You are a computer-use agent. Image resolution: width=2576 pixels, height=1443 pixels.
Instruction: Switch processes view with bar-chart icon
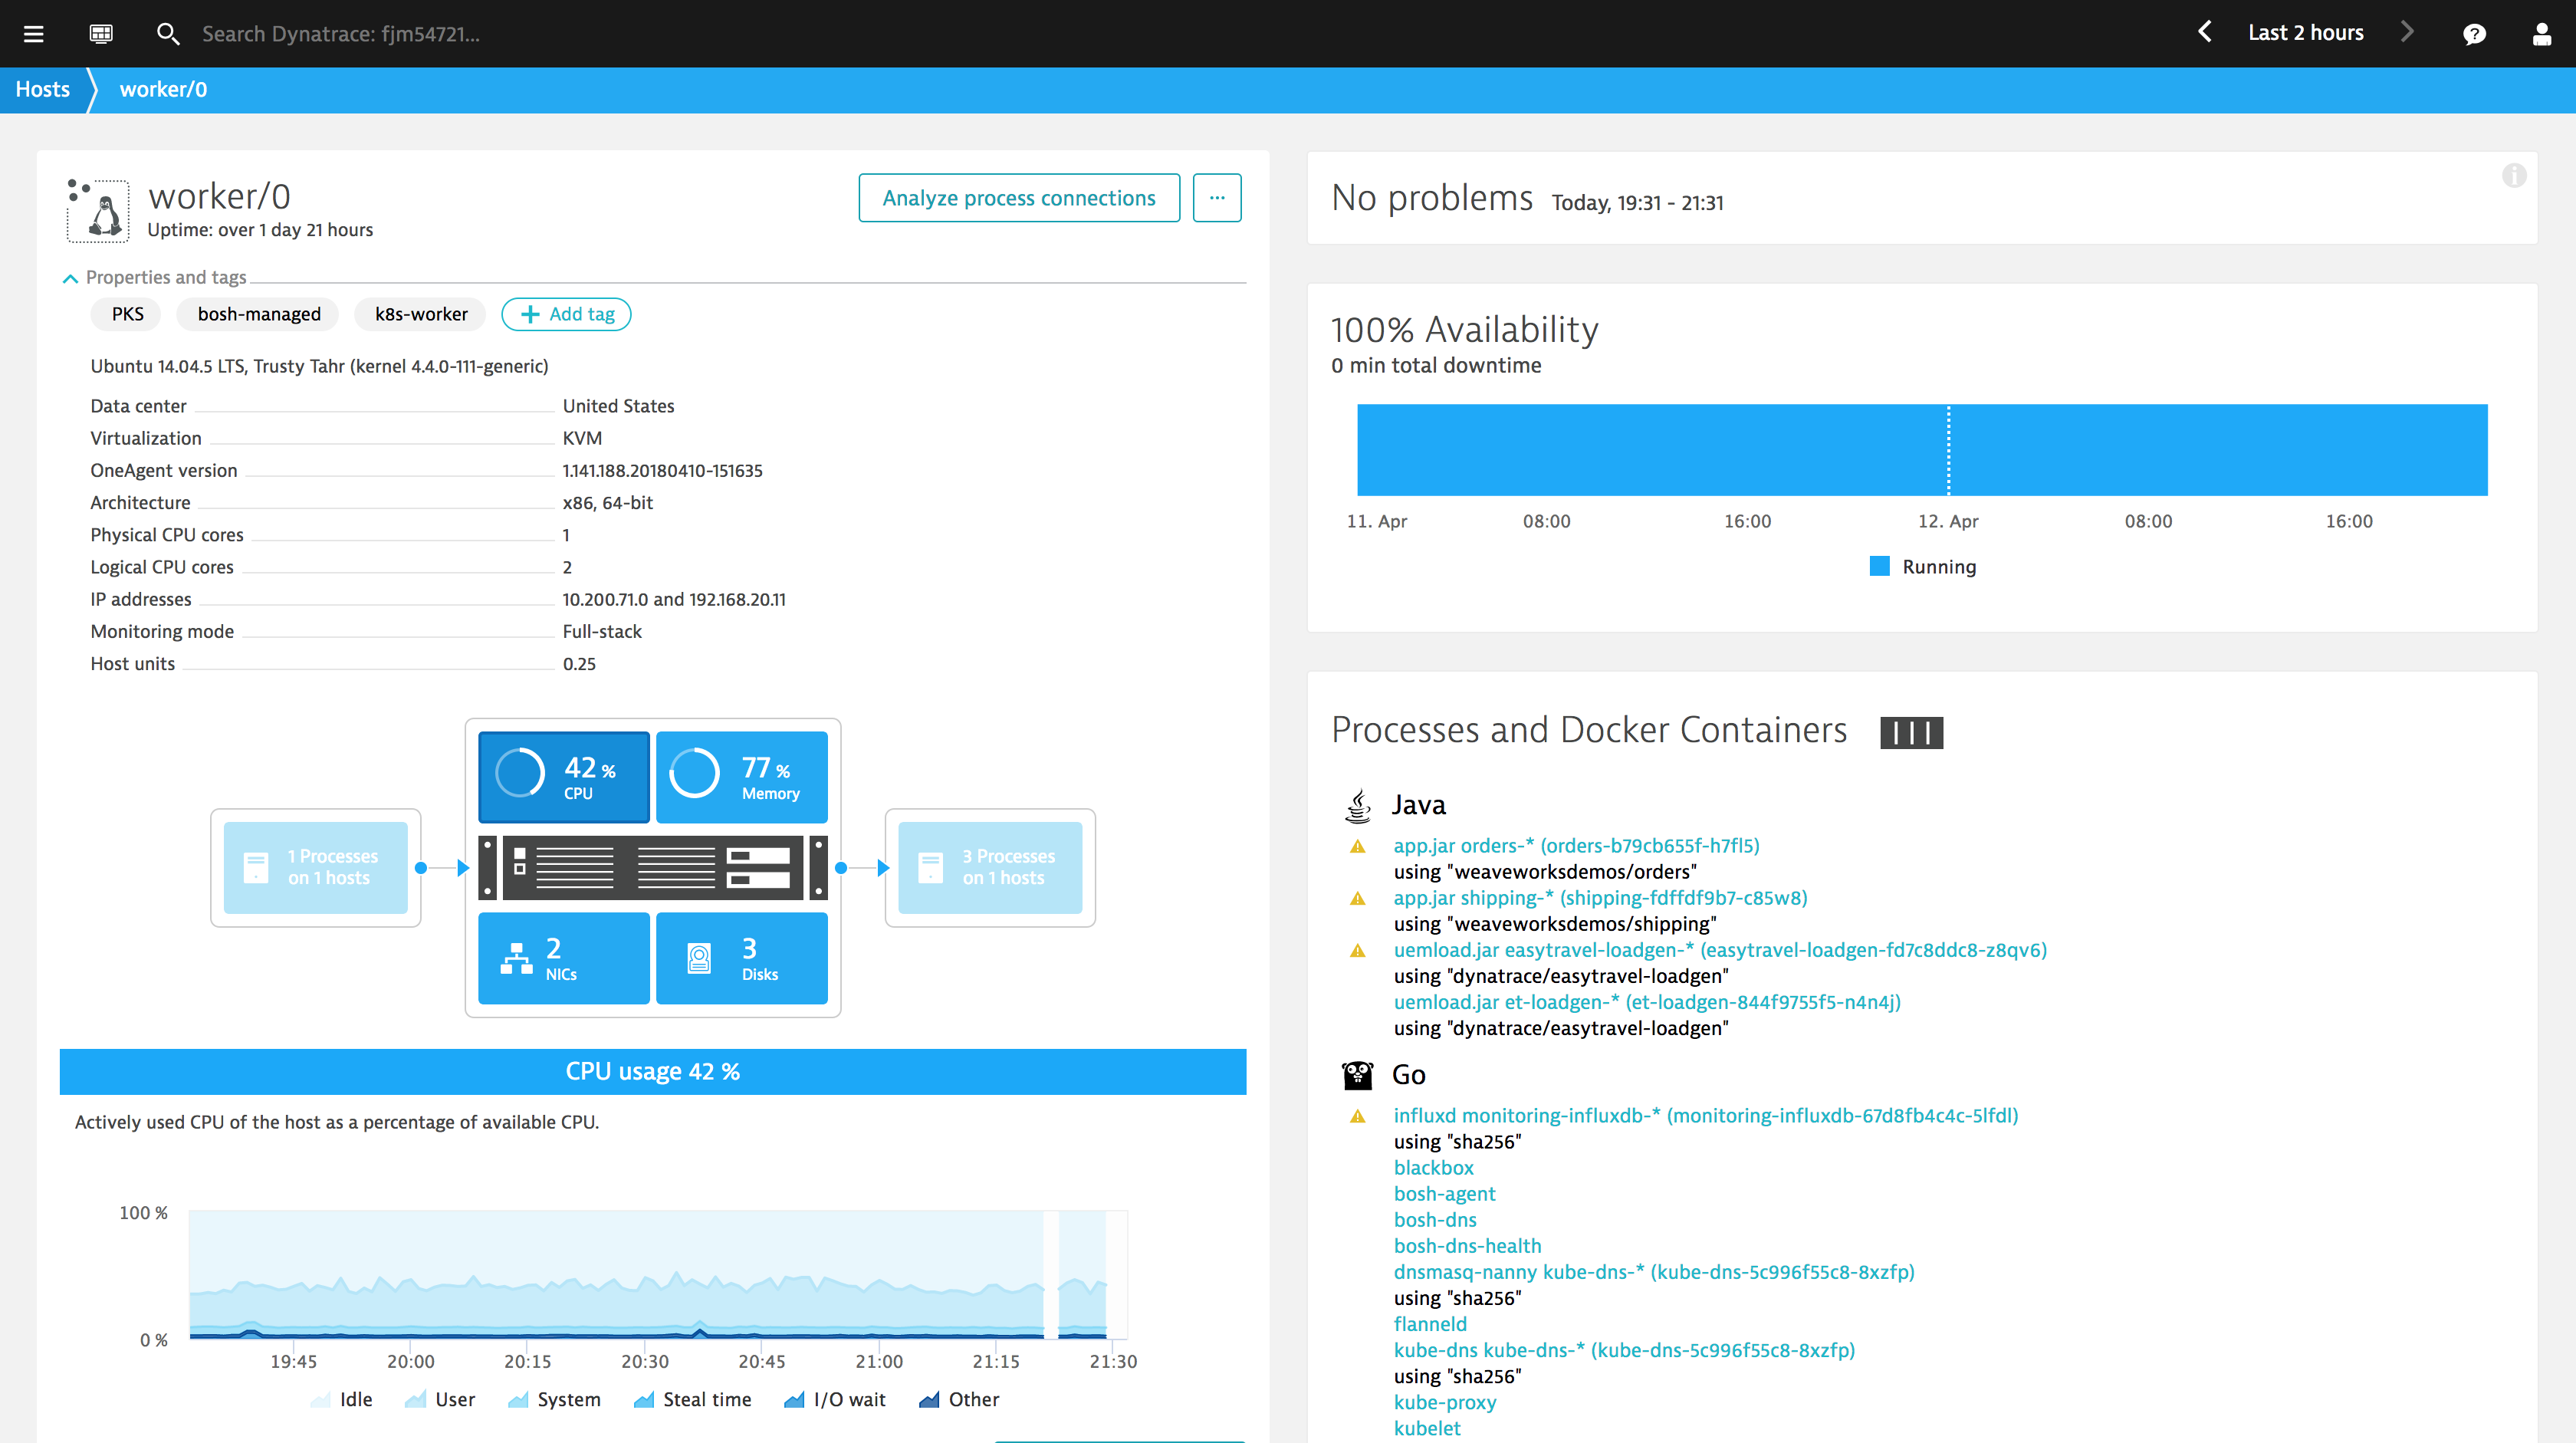1911,733
